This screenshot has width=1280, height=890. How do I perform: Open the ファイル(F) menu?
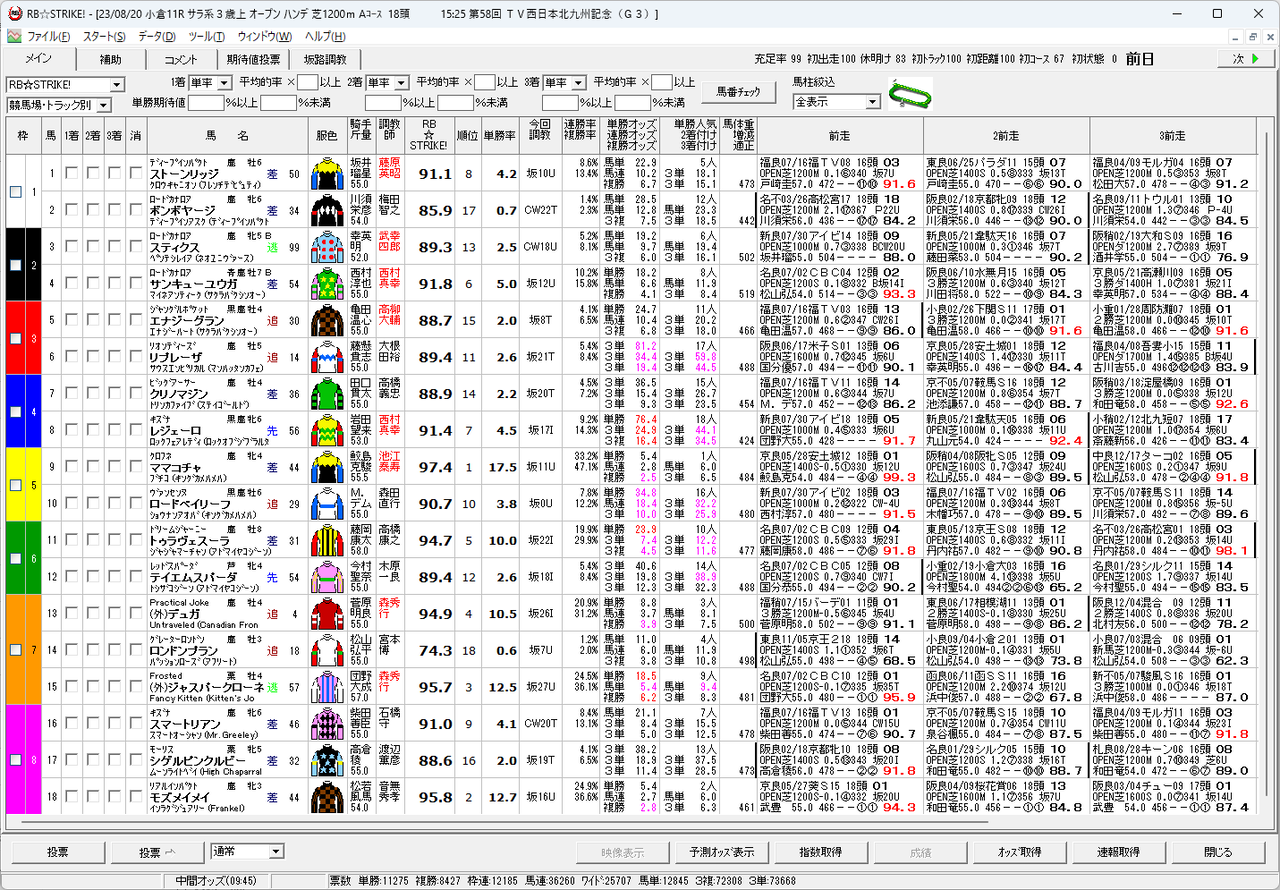click(x=48, y=36)
